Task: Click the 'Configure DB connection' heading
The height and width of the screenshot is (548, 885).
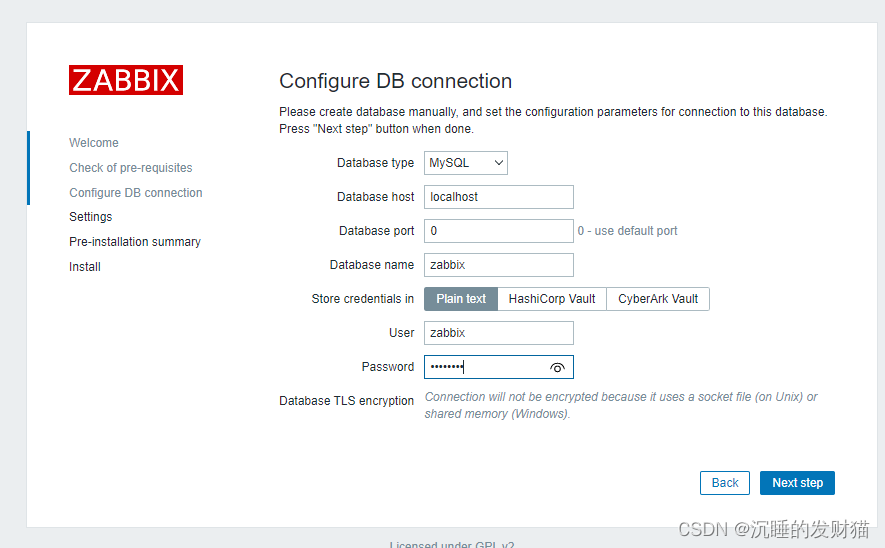Action: (395, 81)
